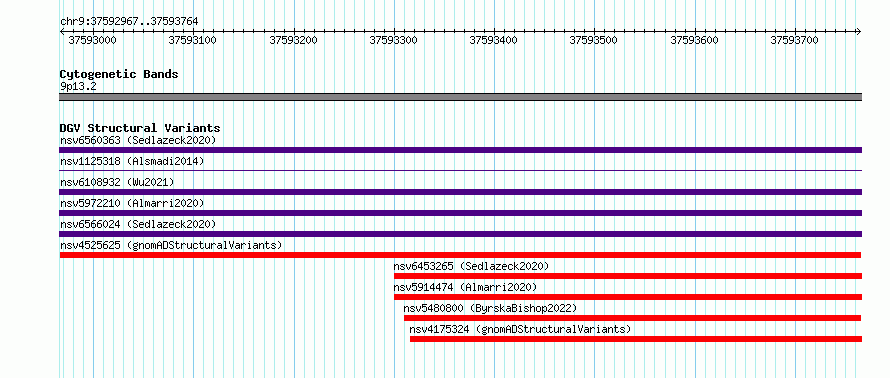Click the nsv5972210 purple variant bar
Viewport: 890px width, 378px height.
[460, 213]
